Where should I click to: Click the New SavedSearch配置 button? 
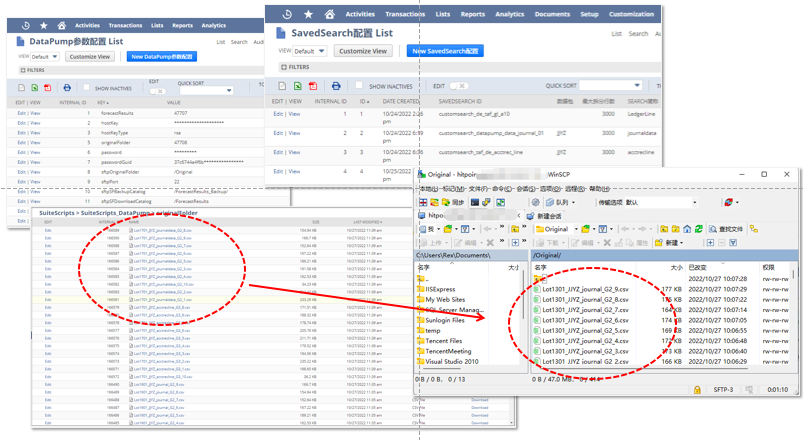tap(445, 51)
